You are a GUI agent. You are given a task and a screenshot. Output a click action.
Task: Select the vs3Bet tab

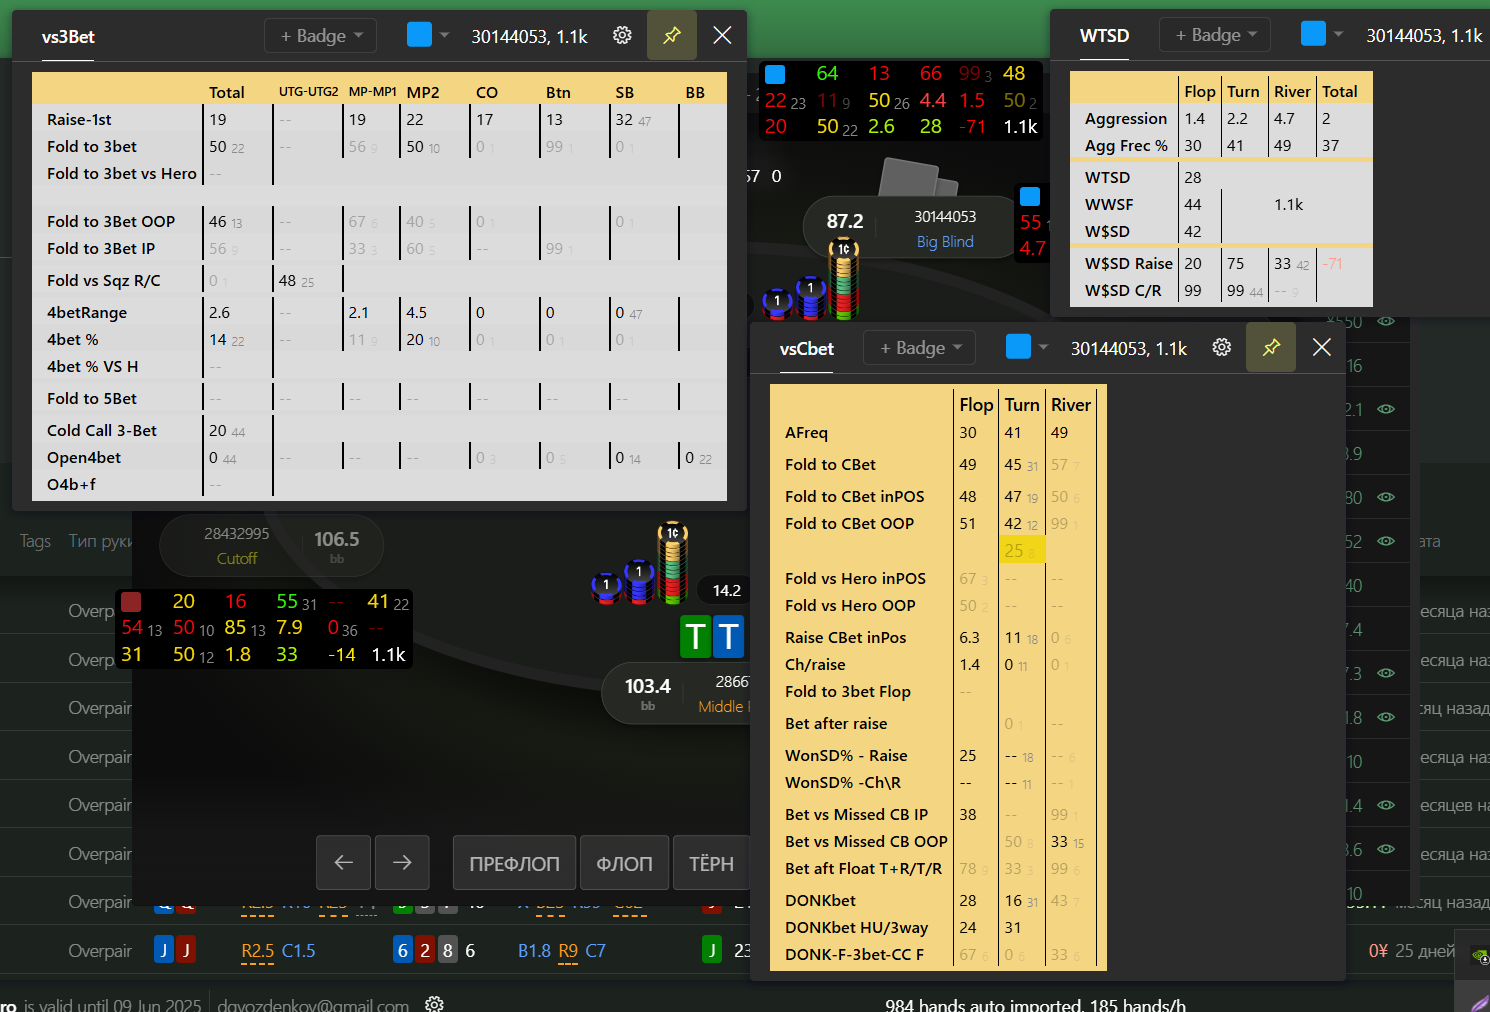pyautogui.click(x=68, y=37)
